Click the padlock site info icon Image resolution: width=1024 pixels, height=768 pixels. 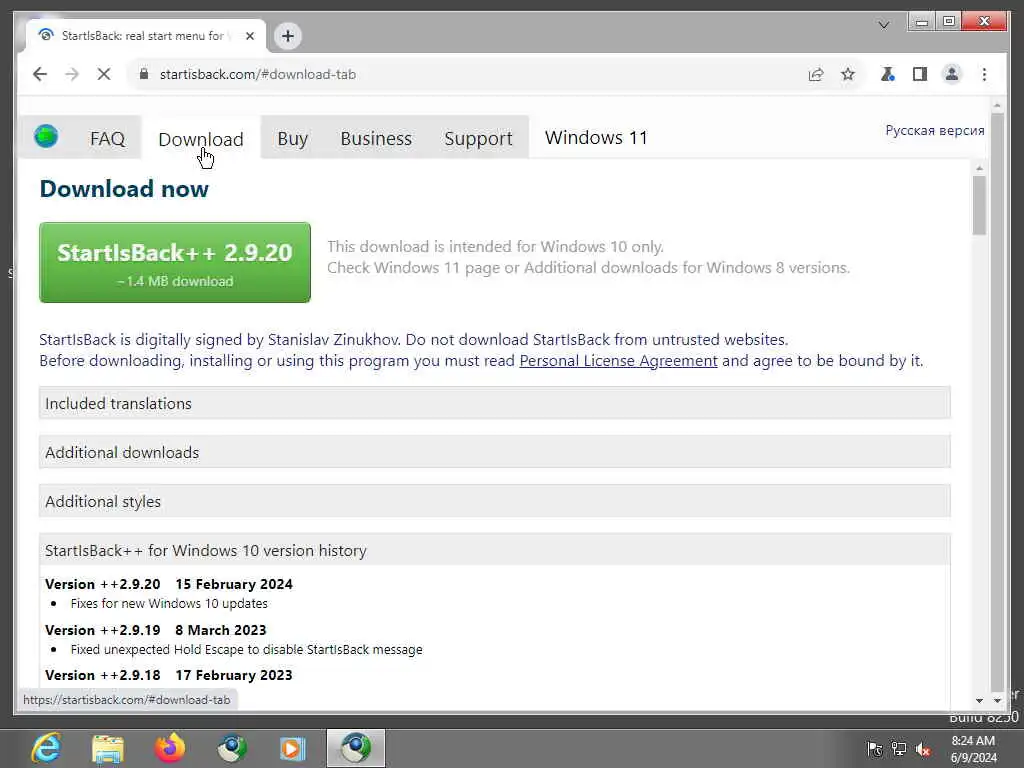[x=144, y=74]
